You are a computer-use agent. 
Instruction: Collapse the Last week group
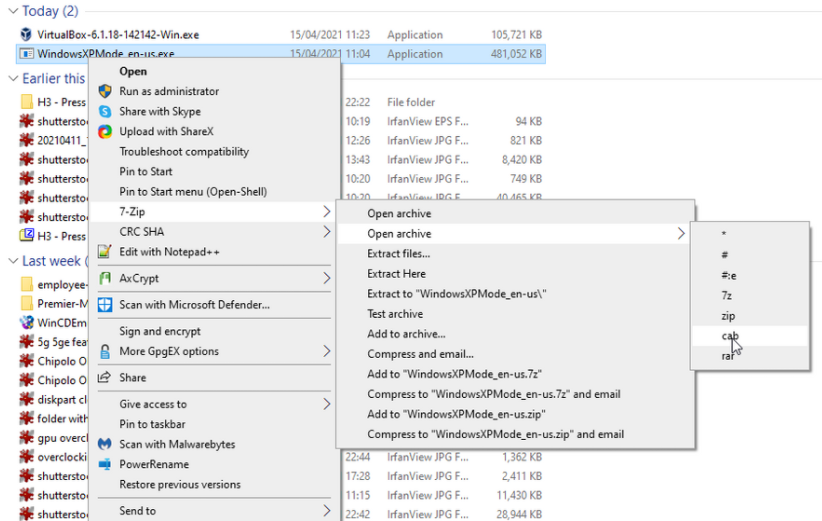pyautogui.click(x=13, y=261)
